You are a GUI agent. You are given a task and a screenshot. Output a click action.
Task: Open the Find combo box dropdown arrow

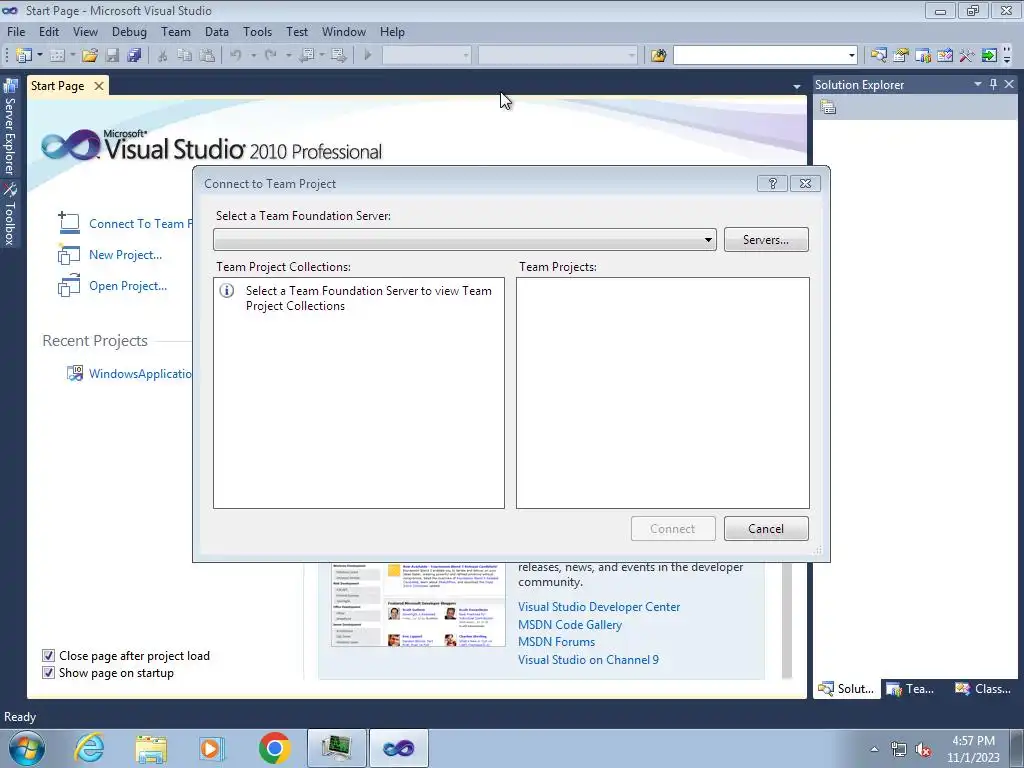851,56
